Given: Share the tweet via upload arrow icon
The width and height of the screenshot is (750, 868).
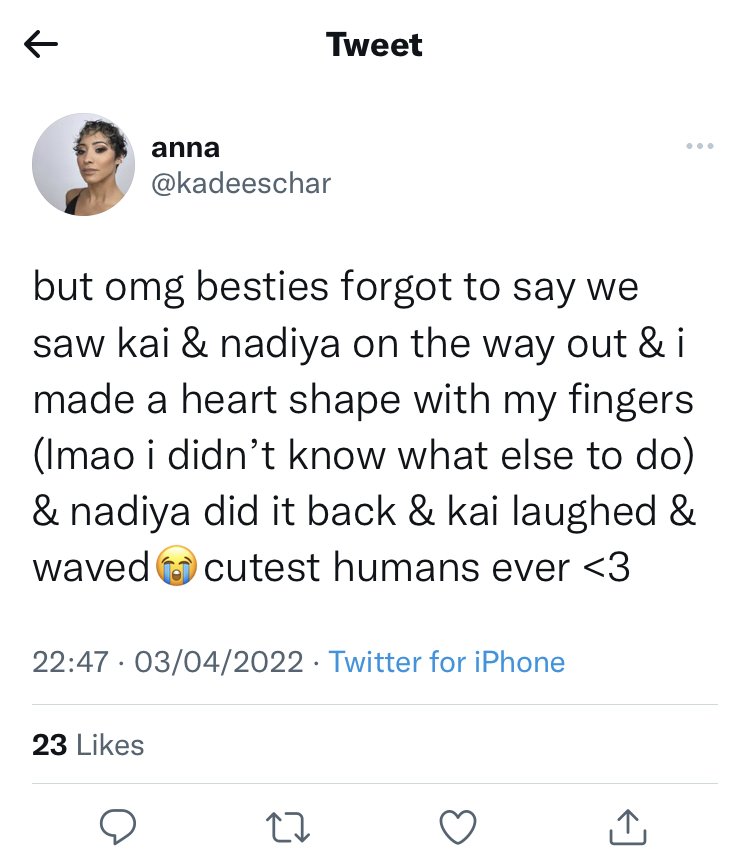Looking at the screenshot, I should (x=628, y=827).
